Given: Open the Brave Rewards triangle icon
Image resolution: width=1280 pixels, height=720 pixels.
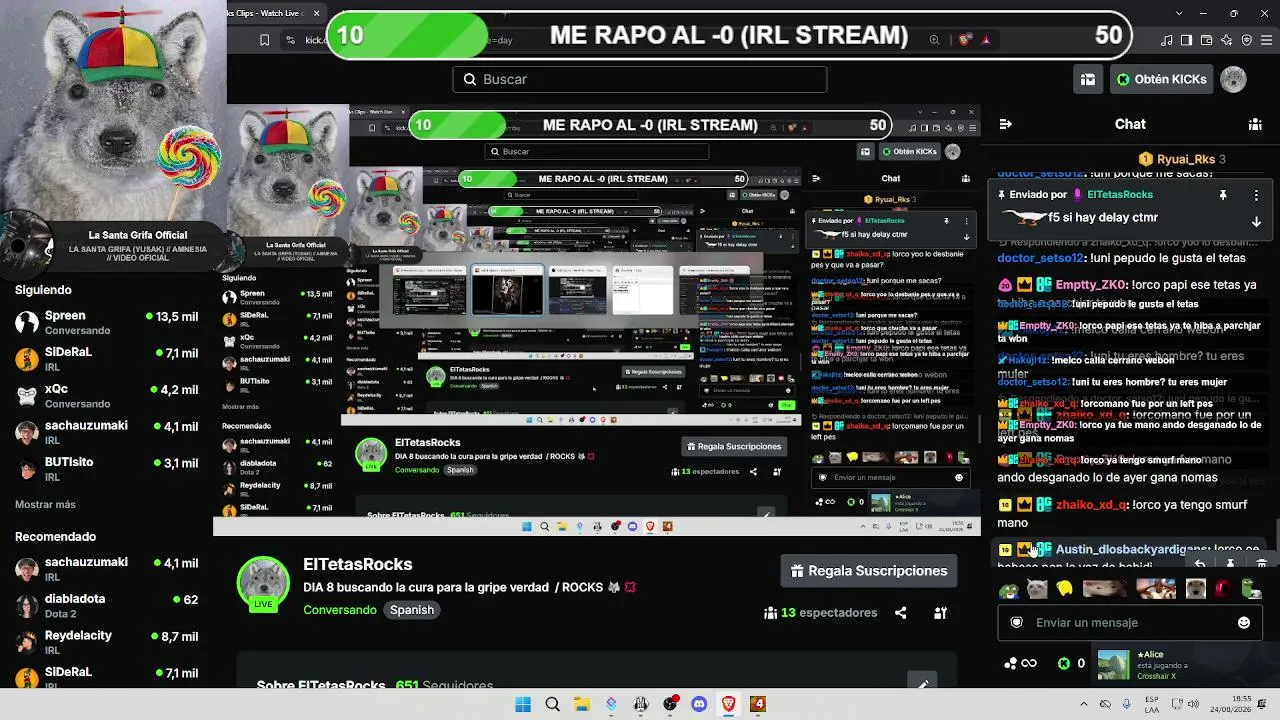Looking at the screenshot, I should tap(986, 40).
